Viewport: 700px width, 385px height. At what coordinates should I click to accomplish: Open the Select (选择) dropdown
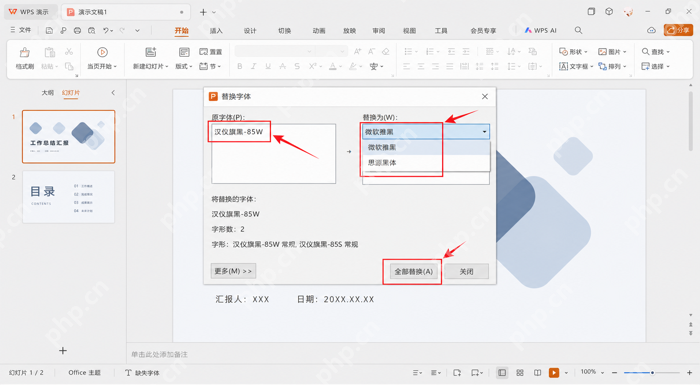pyautogui.click(x=655, y=67)
